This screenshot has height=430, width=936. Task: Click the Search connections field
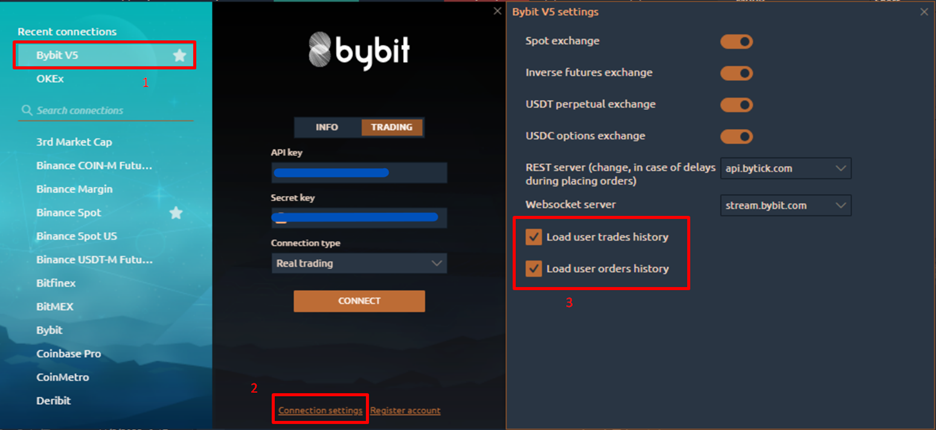[106, 110]
